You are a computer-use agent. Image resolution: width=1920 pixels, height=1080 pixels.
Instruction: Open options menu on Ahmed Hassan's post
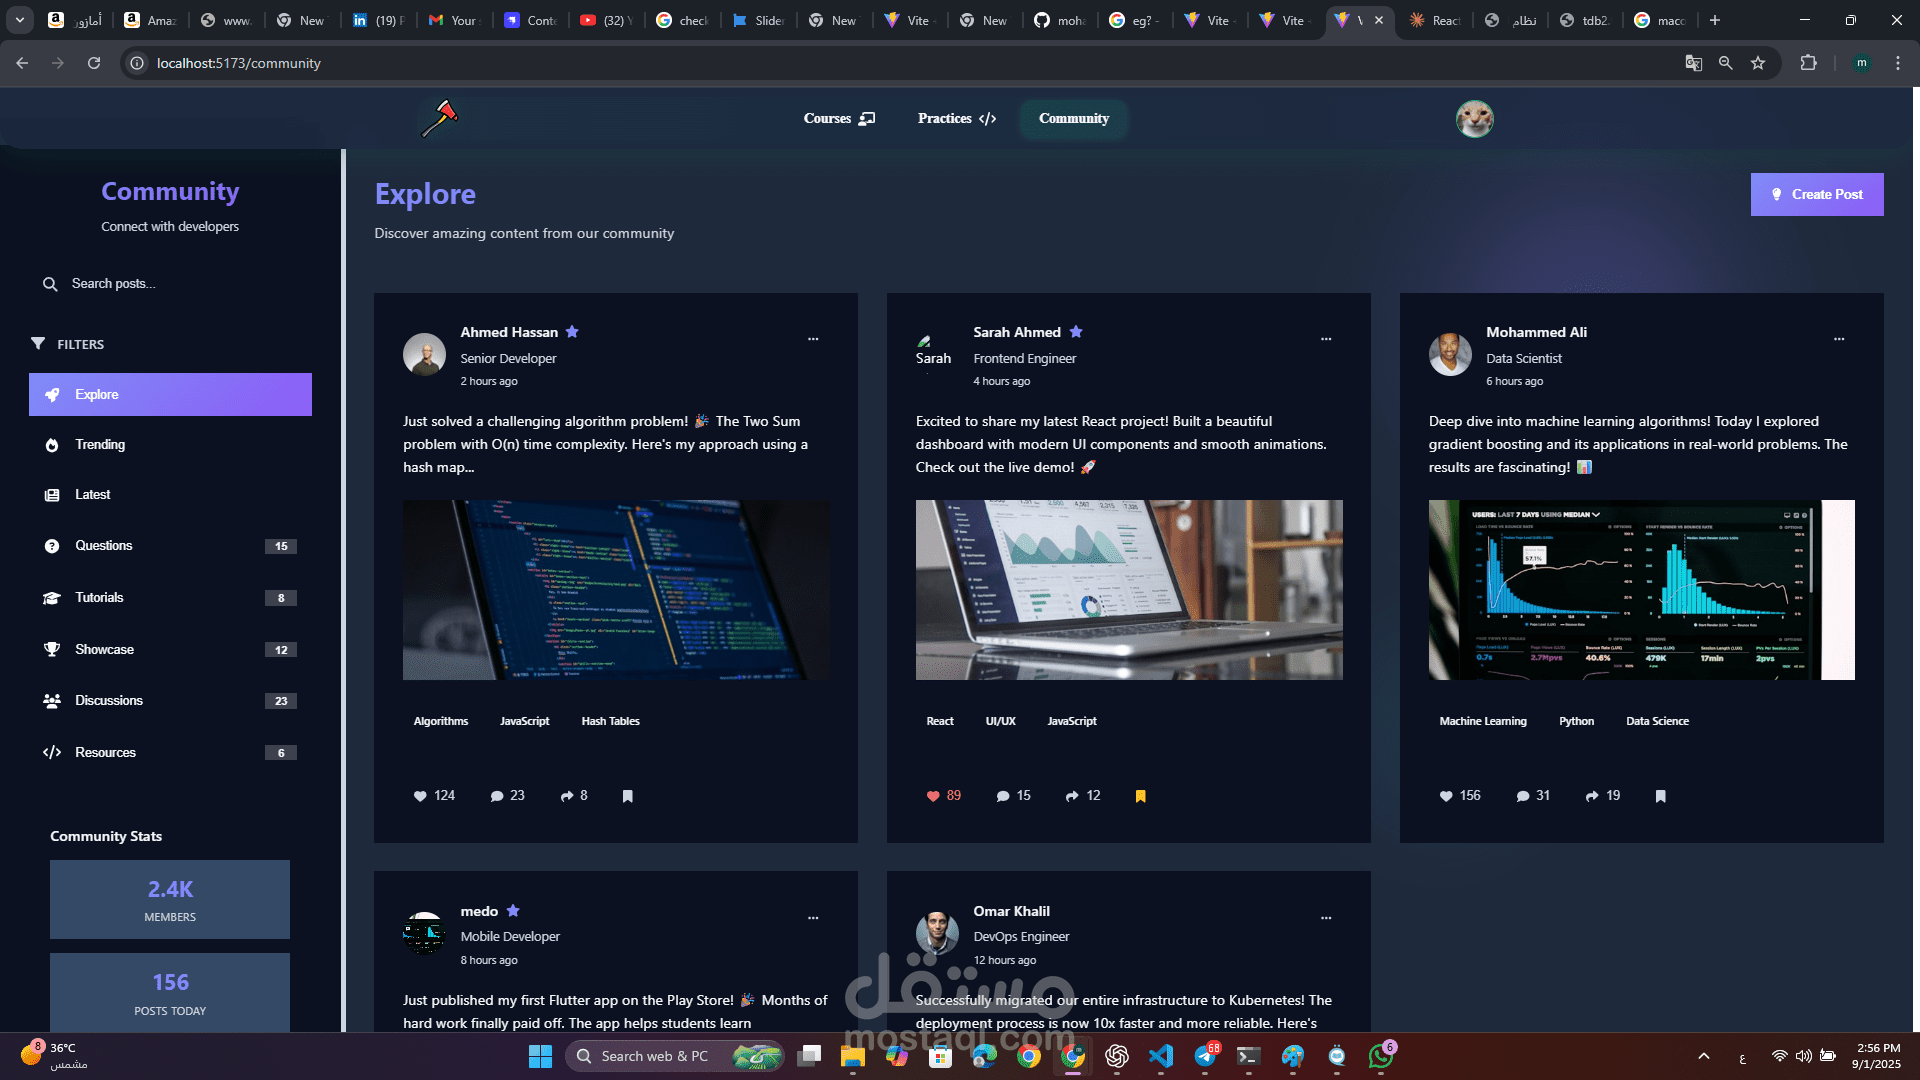pyautogui.click(x=813, y=339)
